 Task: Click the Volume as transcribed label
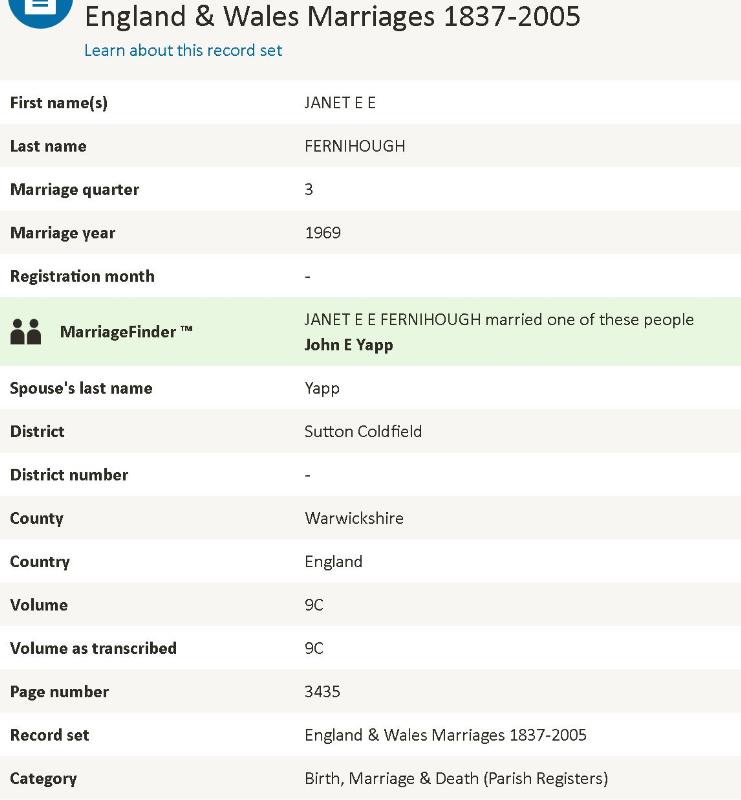pos(93,648)
